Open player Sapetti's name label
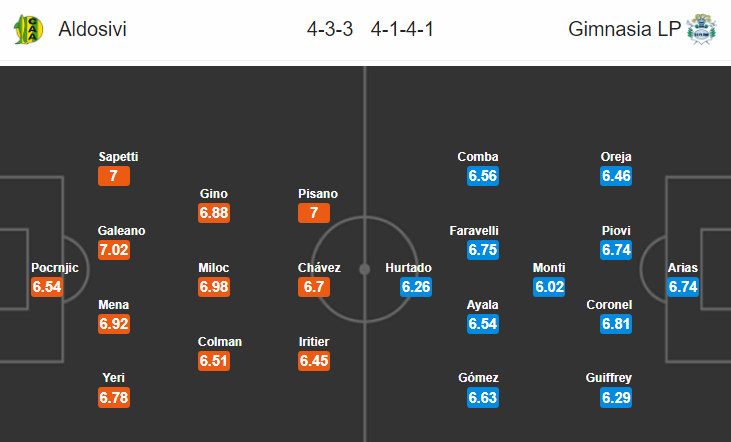Screen dimensions: 731x442 (118, 157)
